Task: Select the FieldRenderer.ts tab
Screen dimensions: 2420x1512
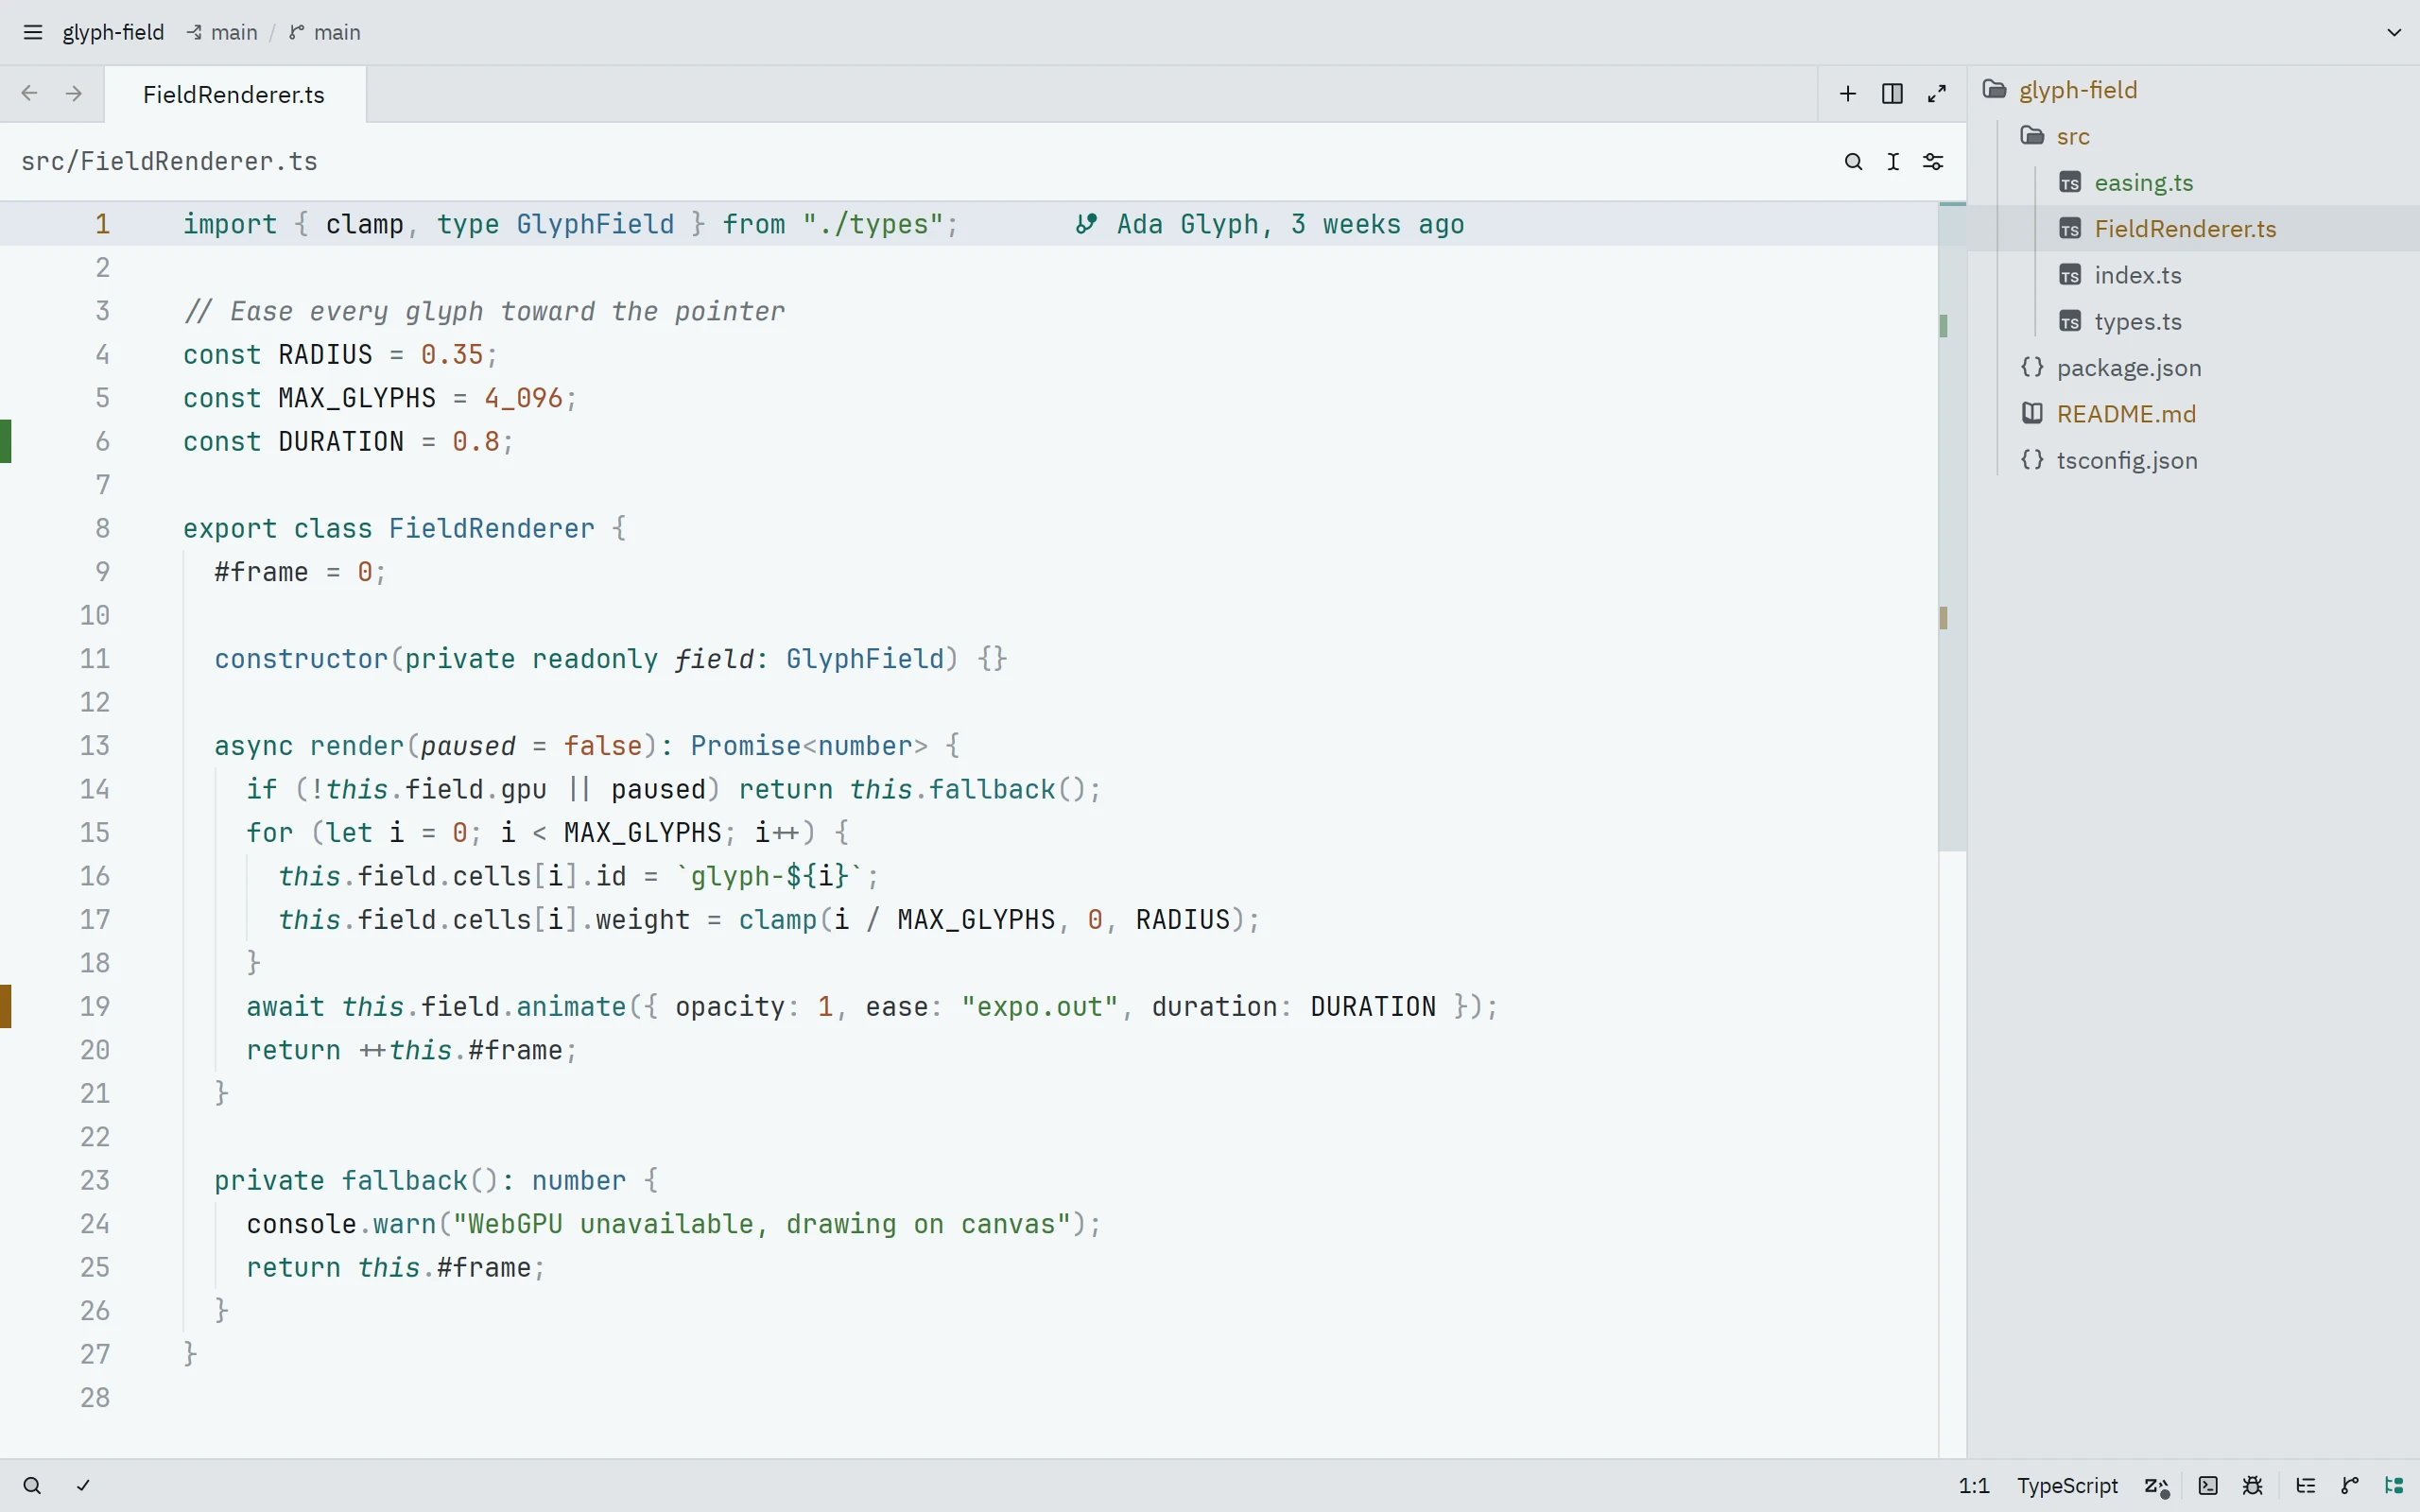Action: click(234, 94)
